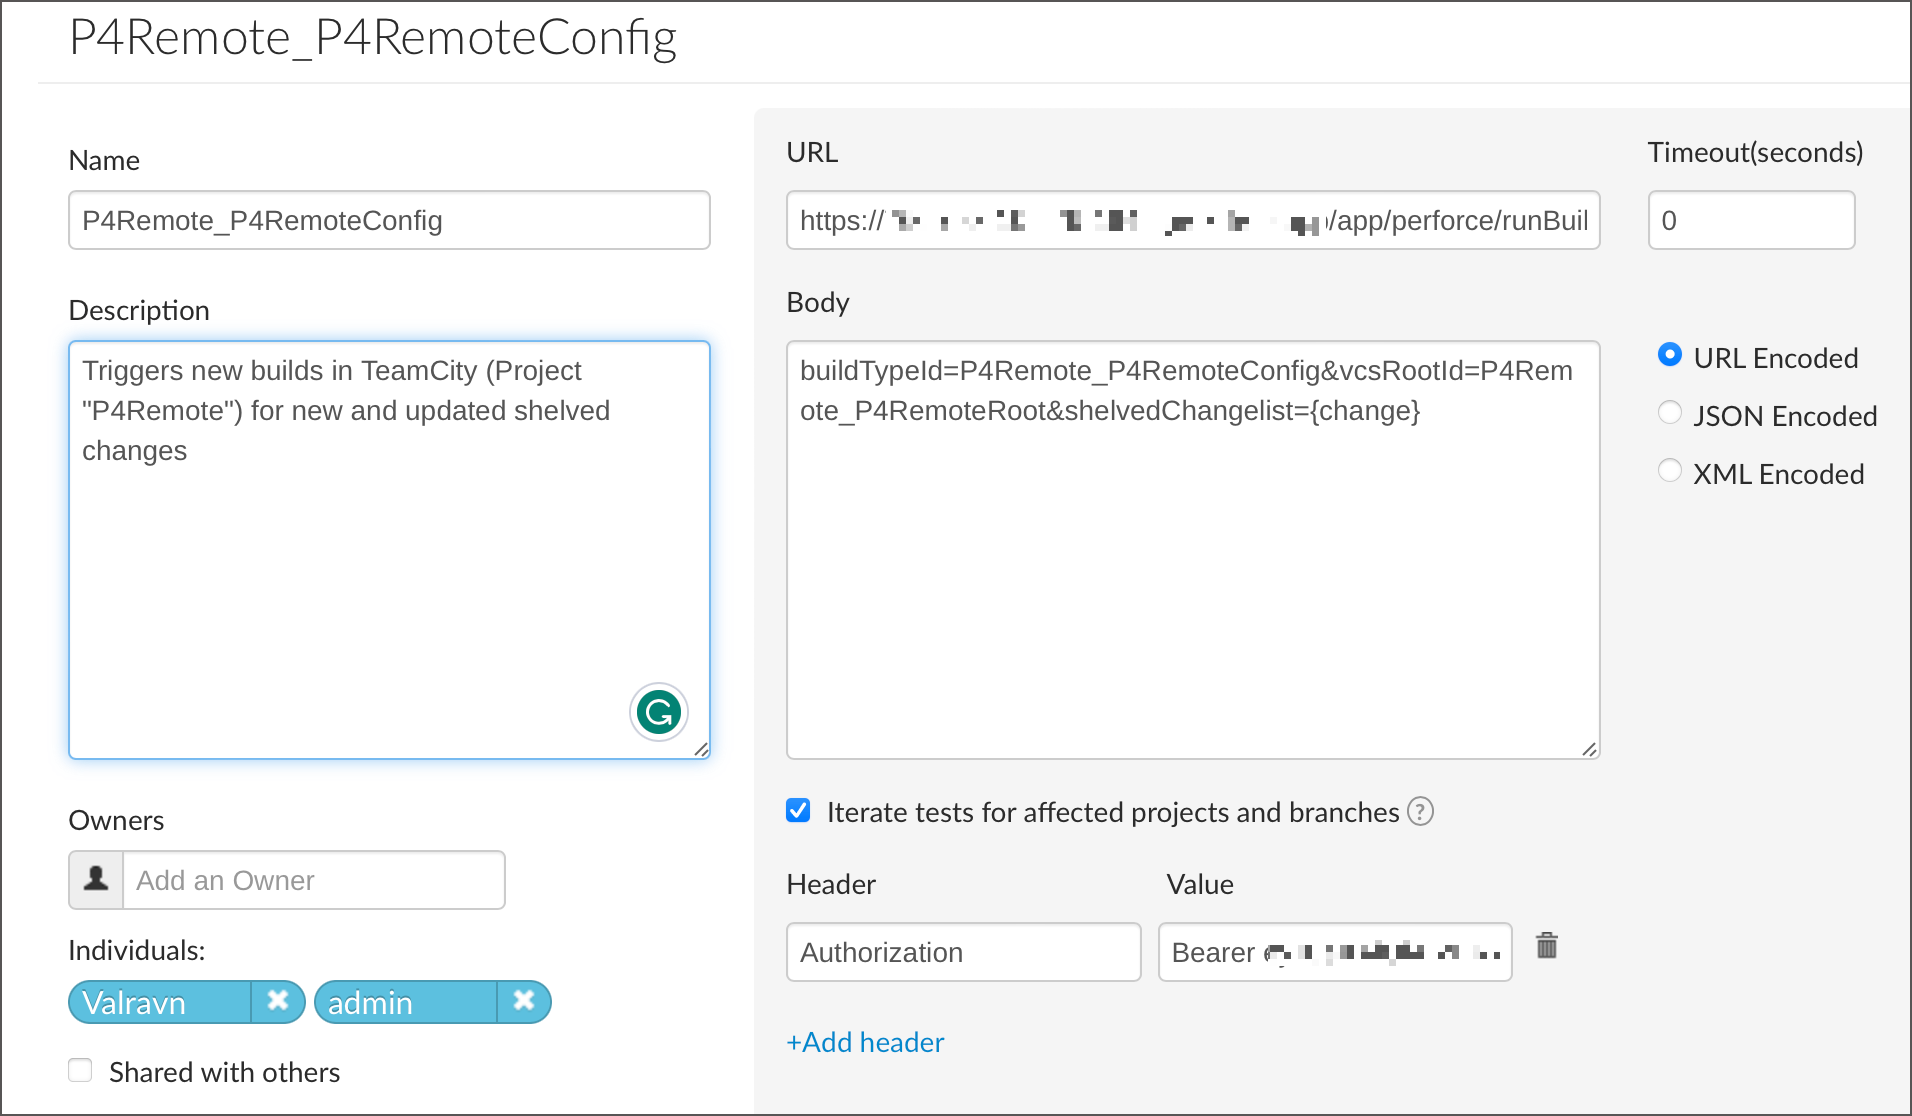
Task: Click the Grammarly icon in Description box
Action: point(659,712)
